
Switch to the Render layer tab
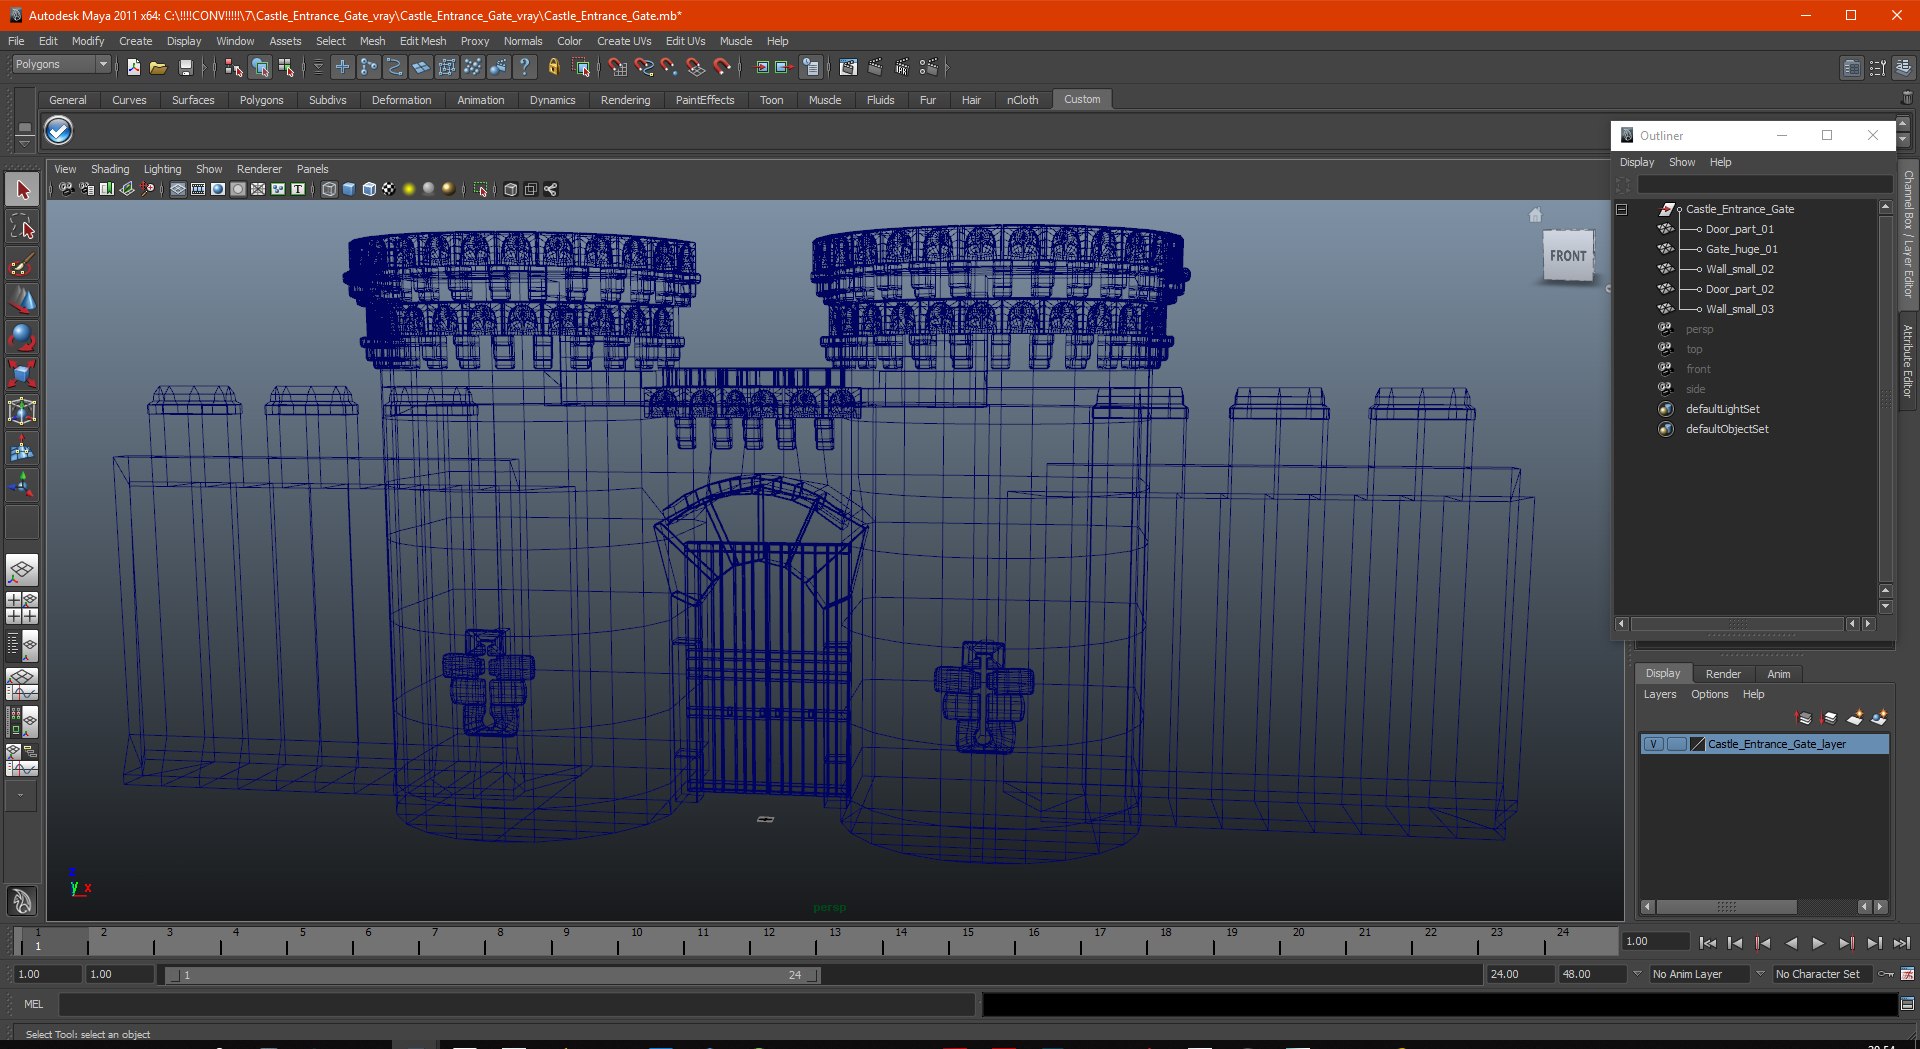coord(1723,674)
